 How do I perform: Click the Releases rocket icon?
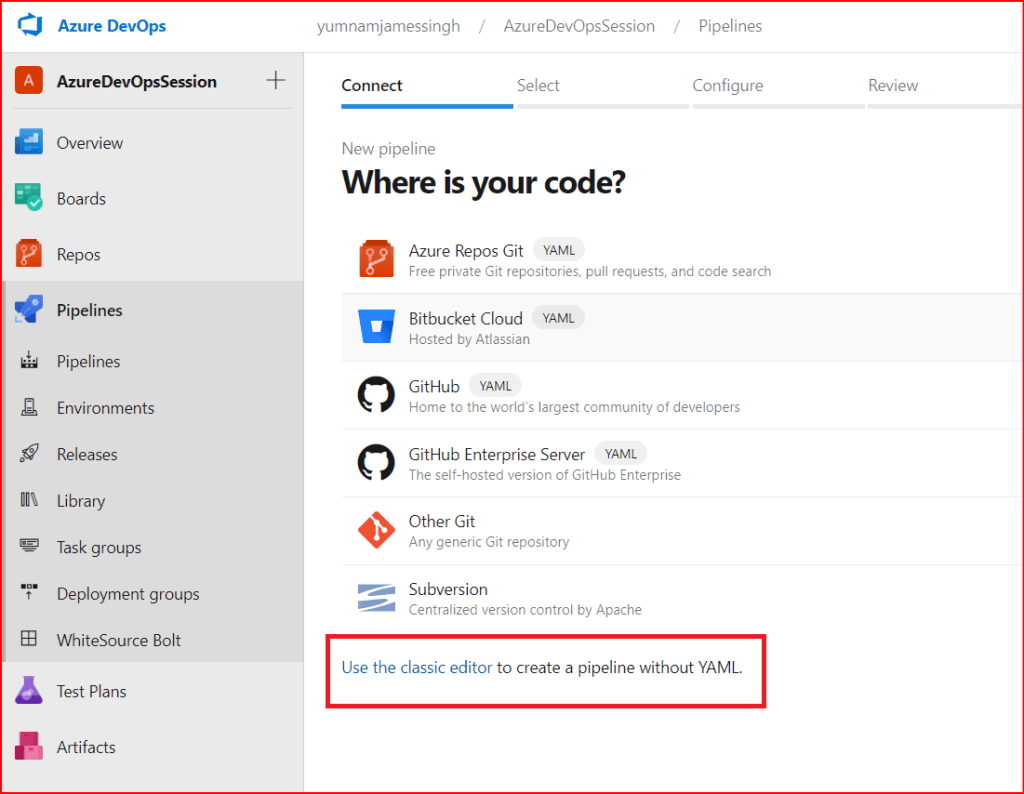coord(29,454)
